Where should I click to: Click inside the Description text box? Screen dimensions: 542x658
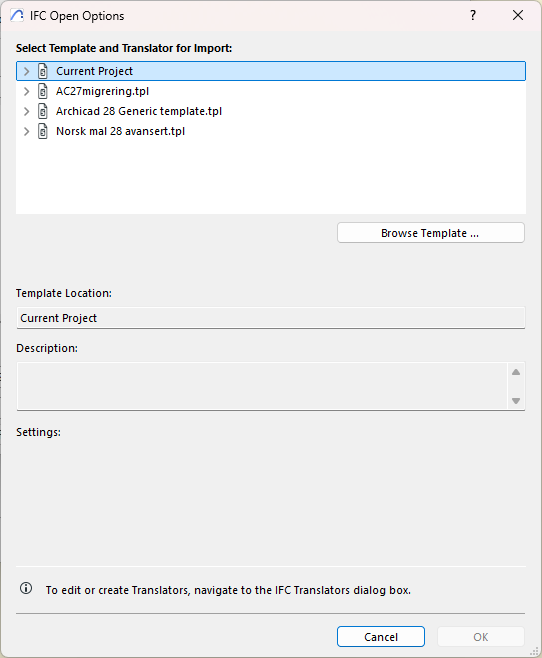click(x=262, y=386)
